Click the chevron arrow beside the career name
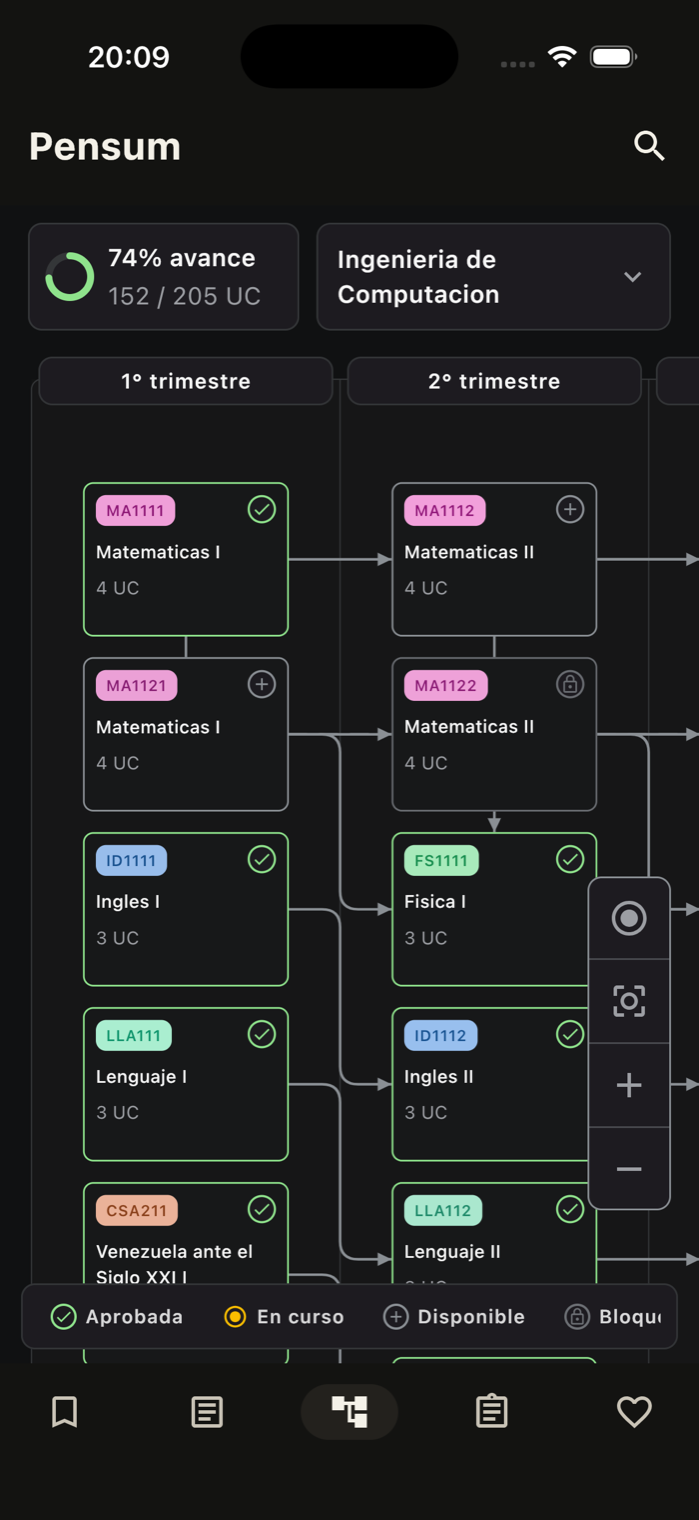The width and height of the screenshot is (699, 1520). click(633, 277)
